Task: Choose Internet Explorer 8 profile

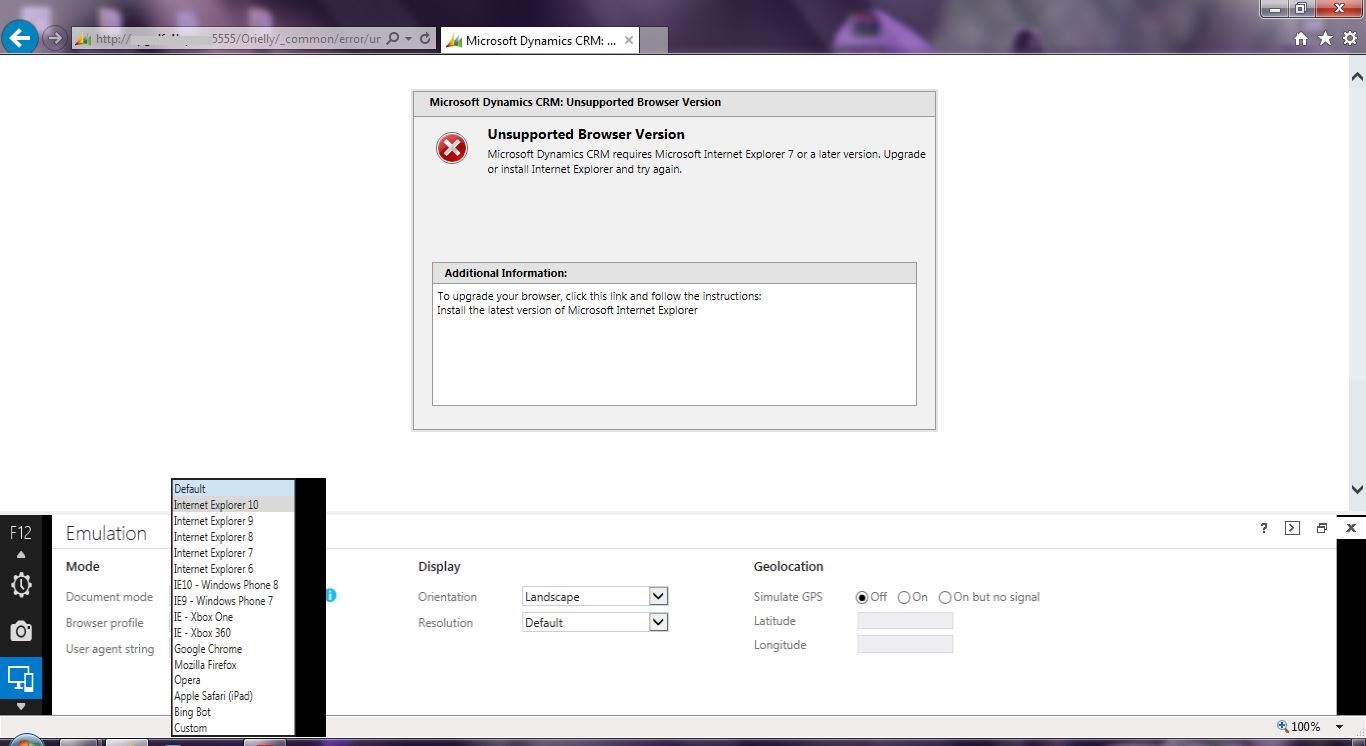Action: (x=233, y=537)
